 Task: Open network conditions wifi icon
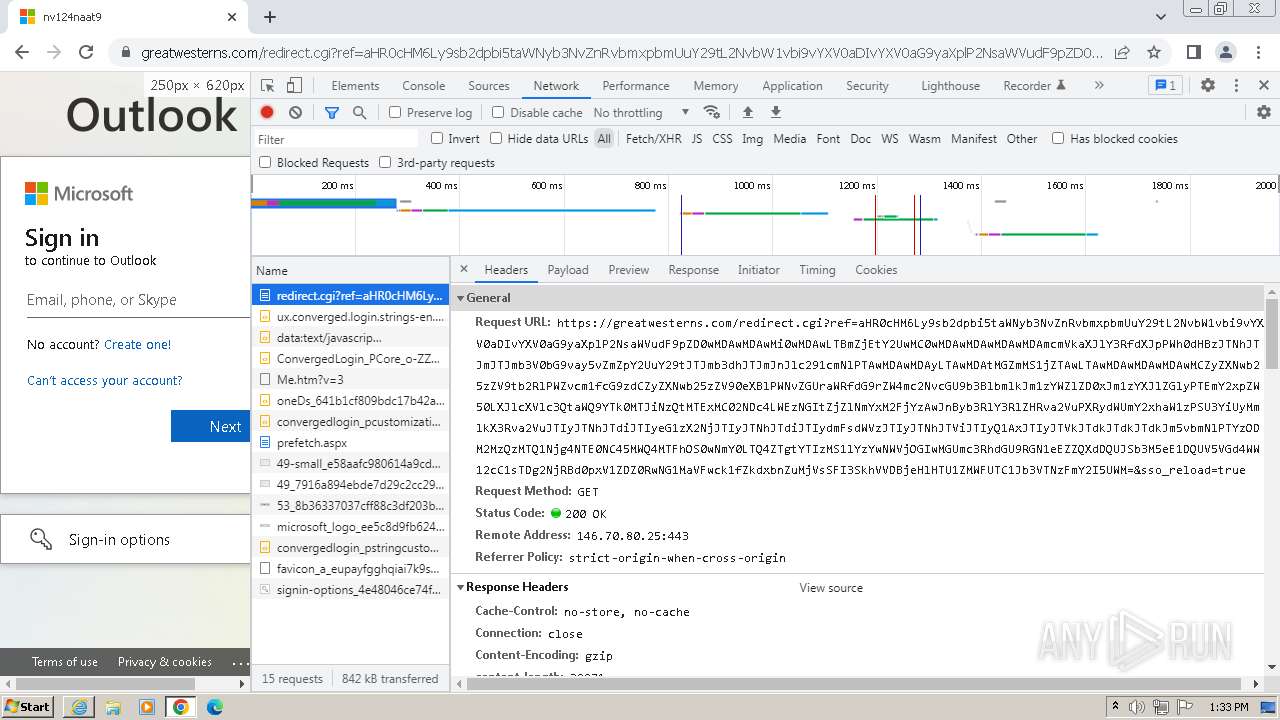point(712,112)
